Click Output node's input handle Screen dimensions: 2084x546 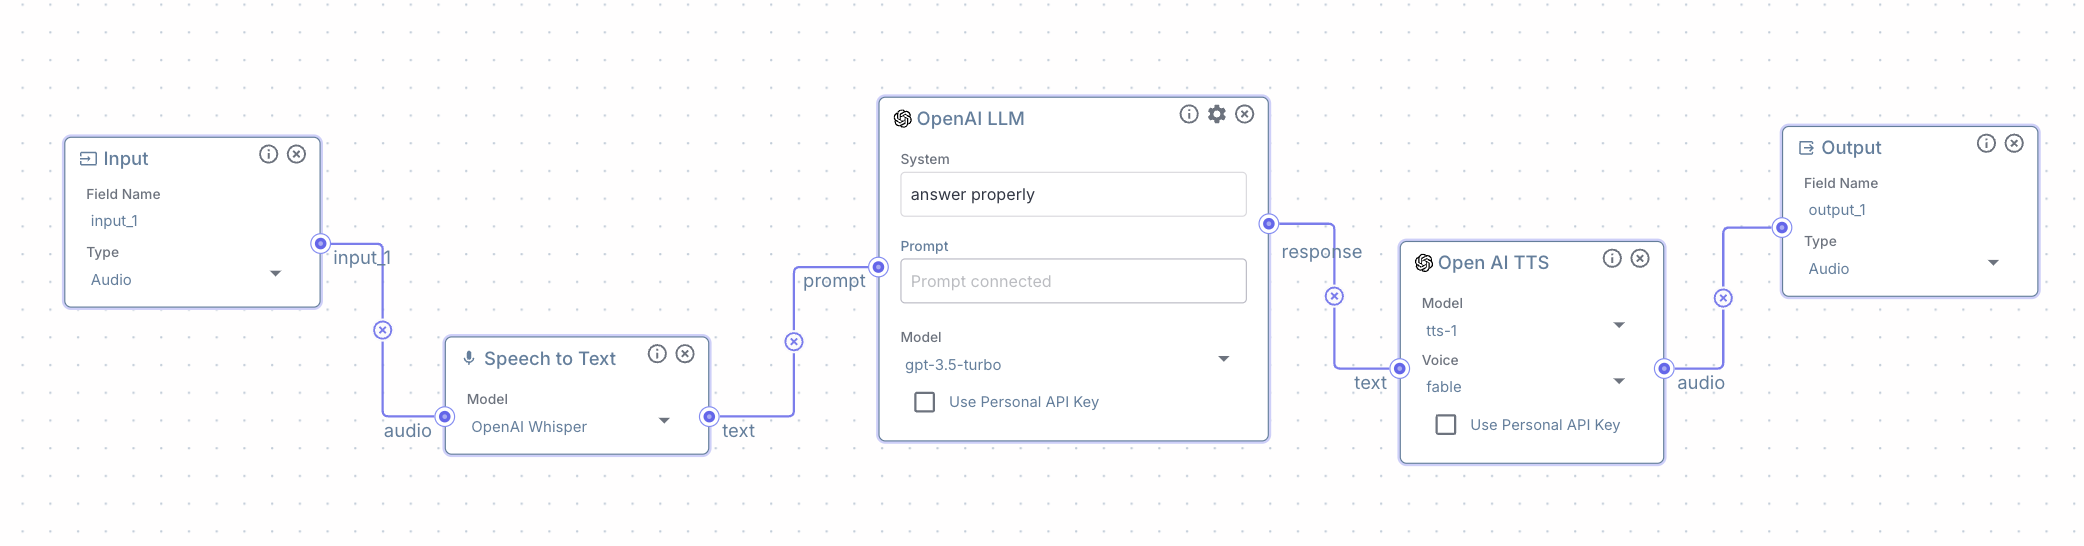pos(1782,227)
